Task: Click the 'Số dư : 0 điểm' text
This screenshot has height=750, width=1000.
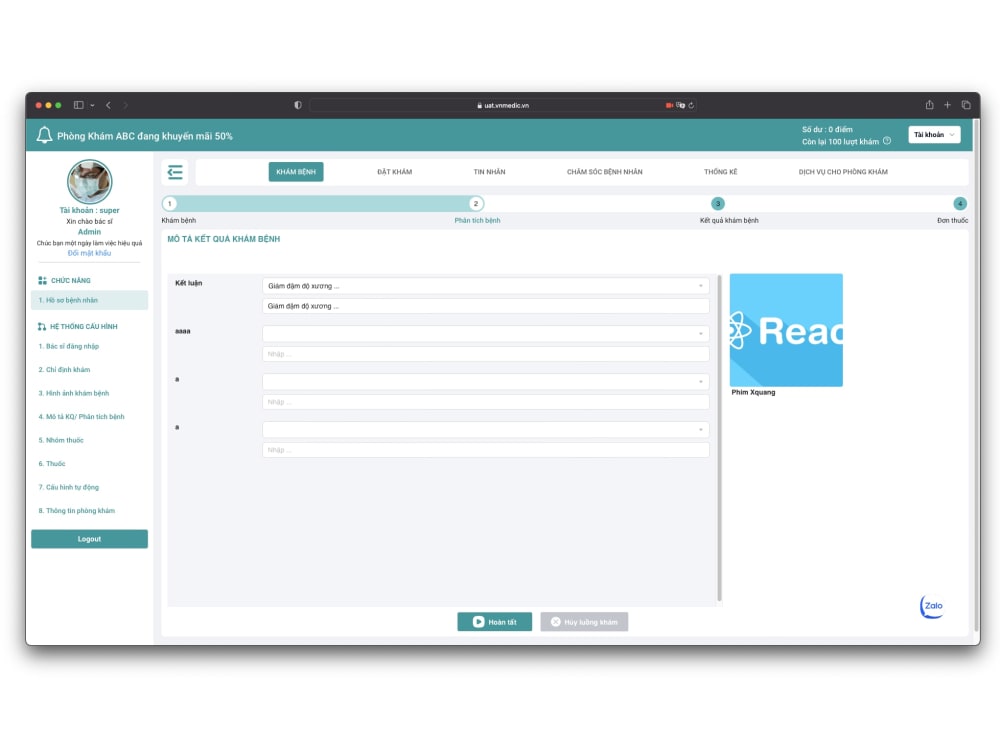Action: 827,129
